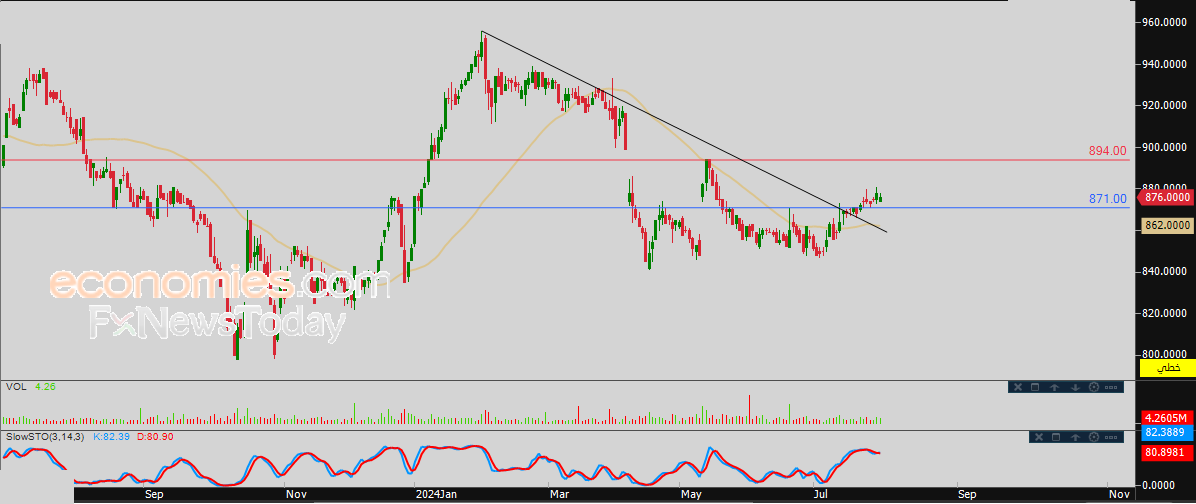Image resolution: width=1196 pixels, height=504 pixels.
Task: Open more options for VOL panel
Action: [x=1112, y=387]
